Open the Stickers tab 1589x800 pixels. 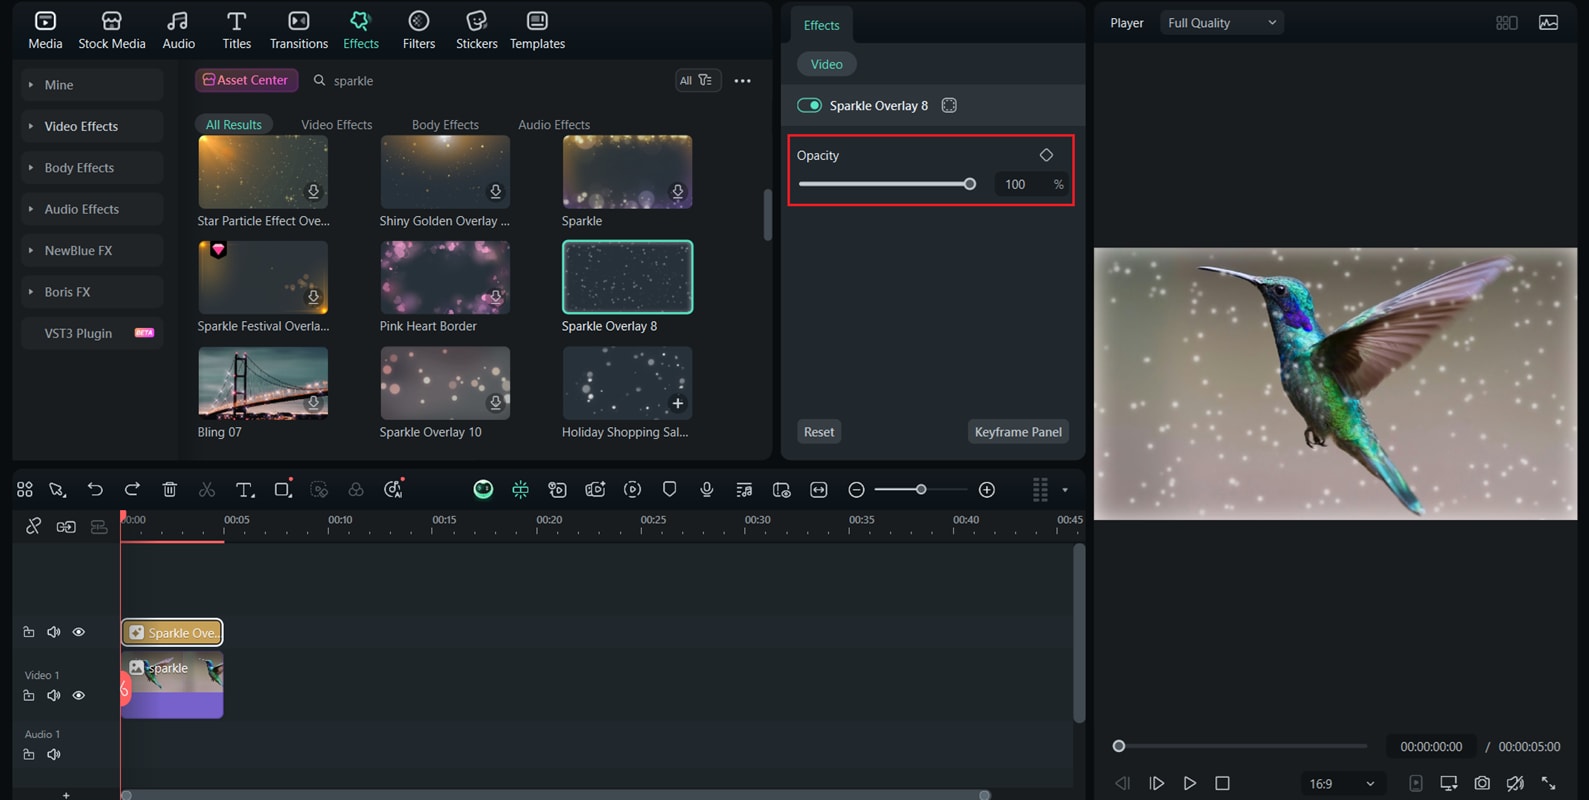click(x=477, y=30)
